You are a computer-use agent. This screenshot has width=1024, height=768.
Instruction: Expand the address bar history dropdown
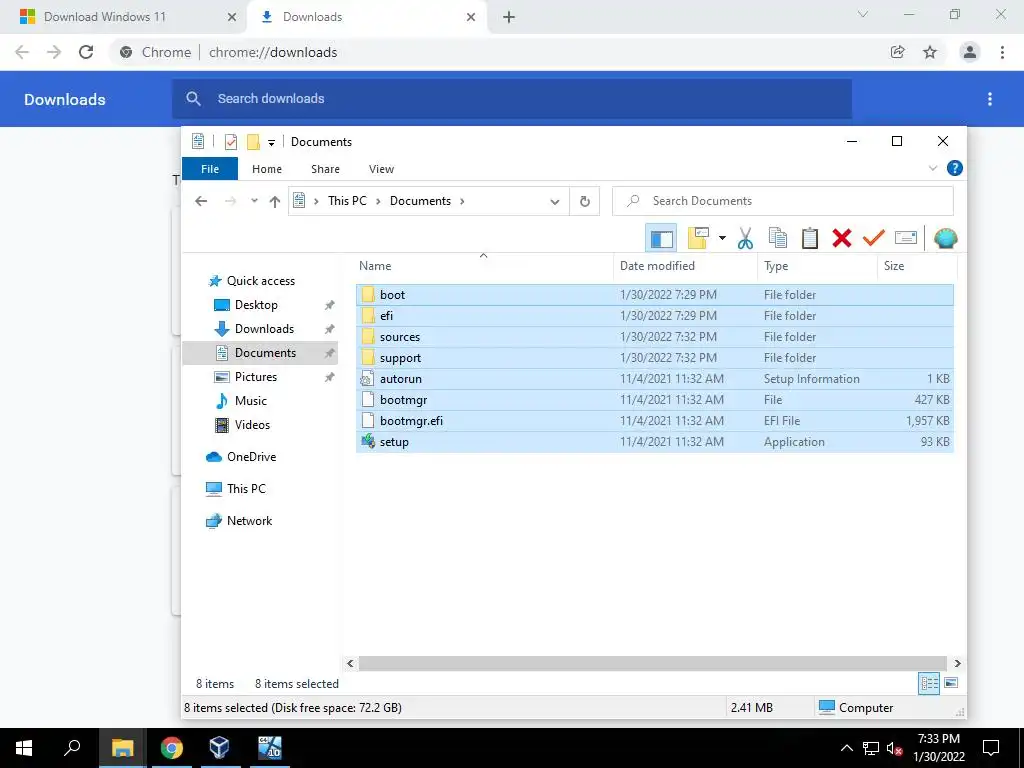pyautogui.click(x=554, y=202)
